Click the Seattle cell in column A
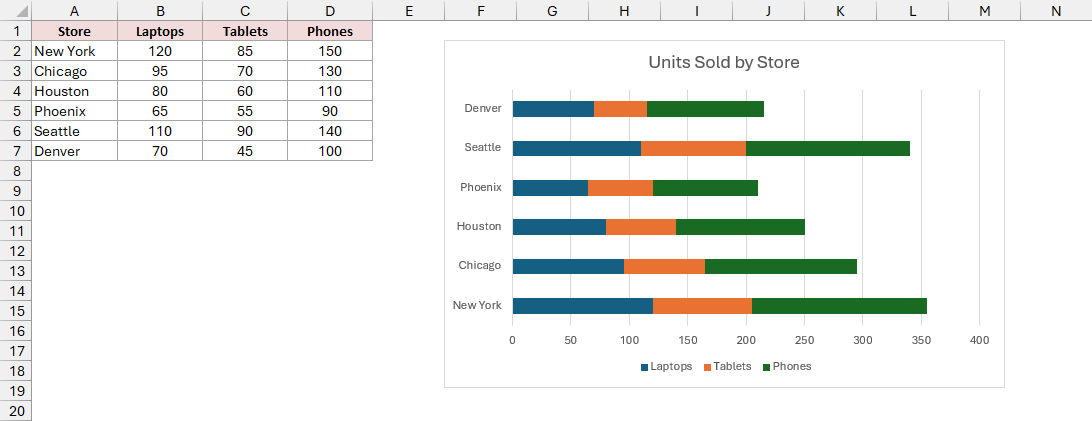The width and height of the screenshot is (1092, 421). 75,131
